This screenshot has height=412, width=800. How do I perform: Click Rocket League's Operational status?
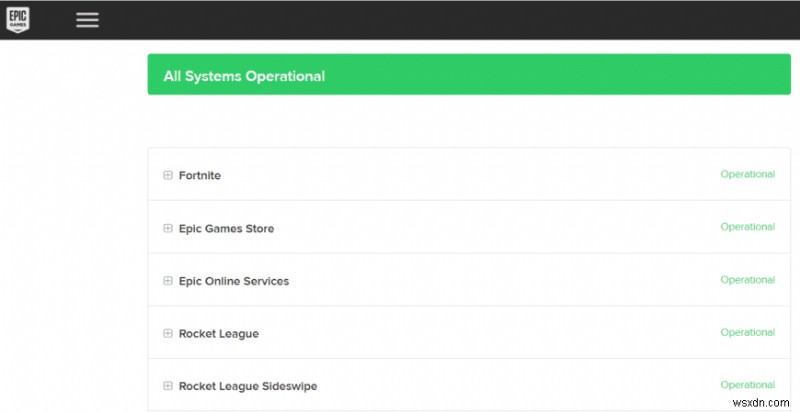[x=747, y=332]
